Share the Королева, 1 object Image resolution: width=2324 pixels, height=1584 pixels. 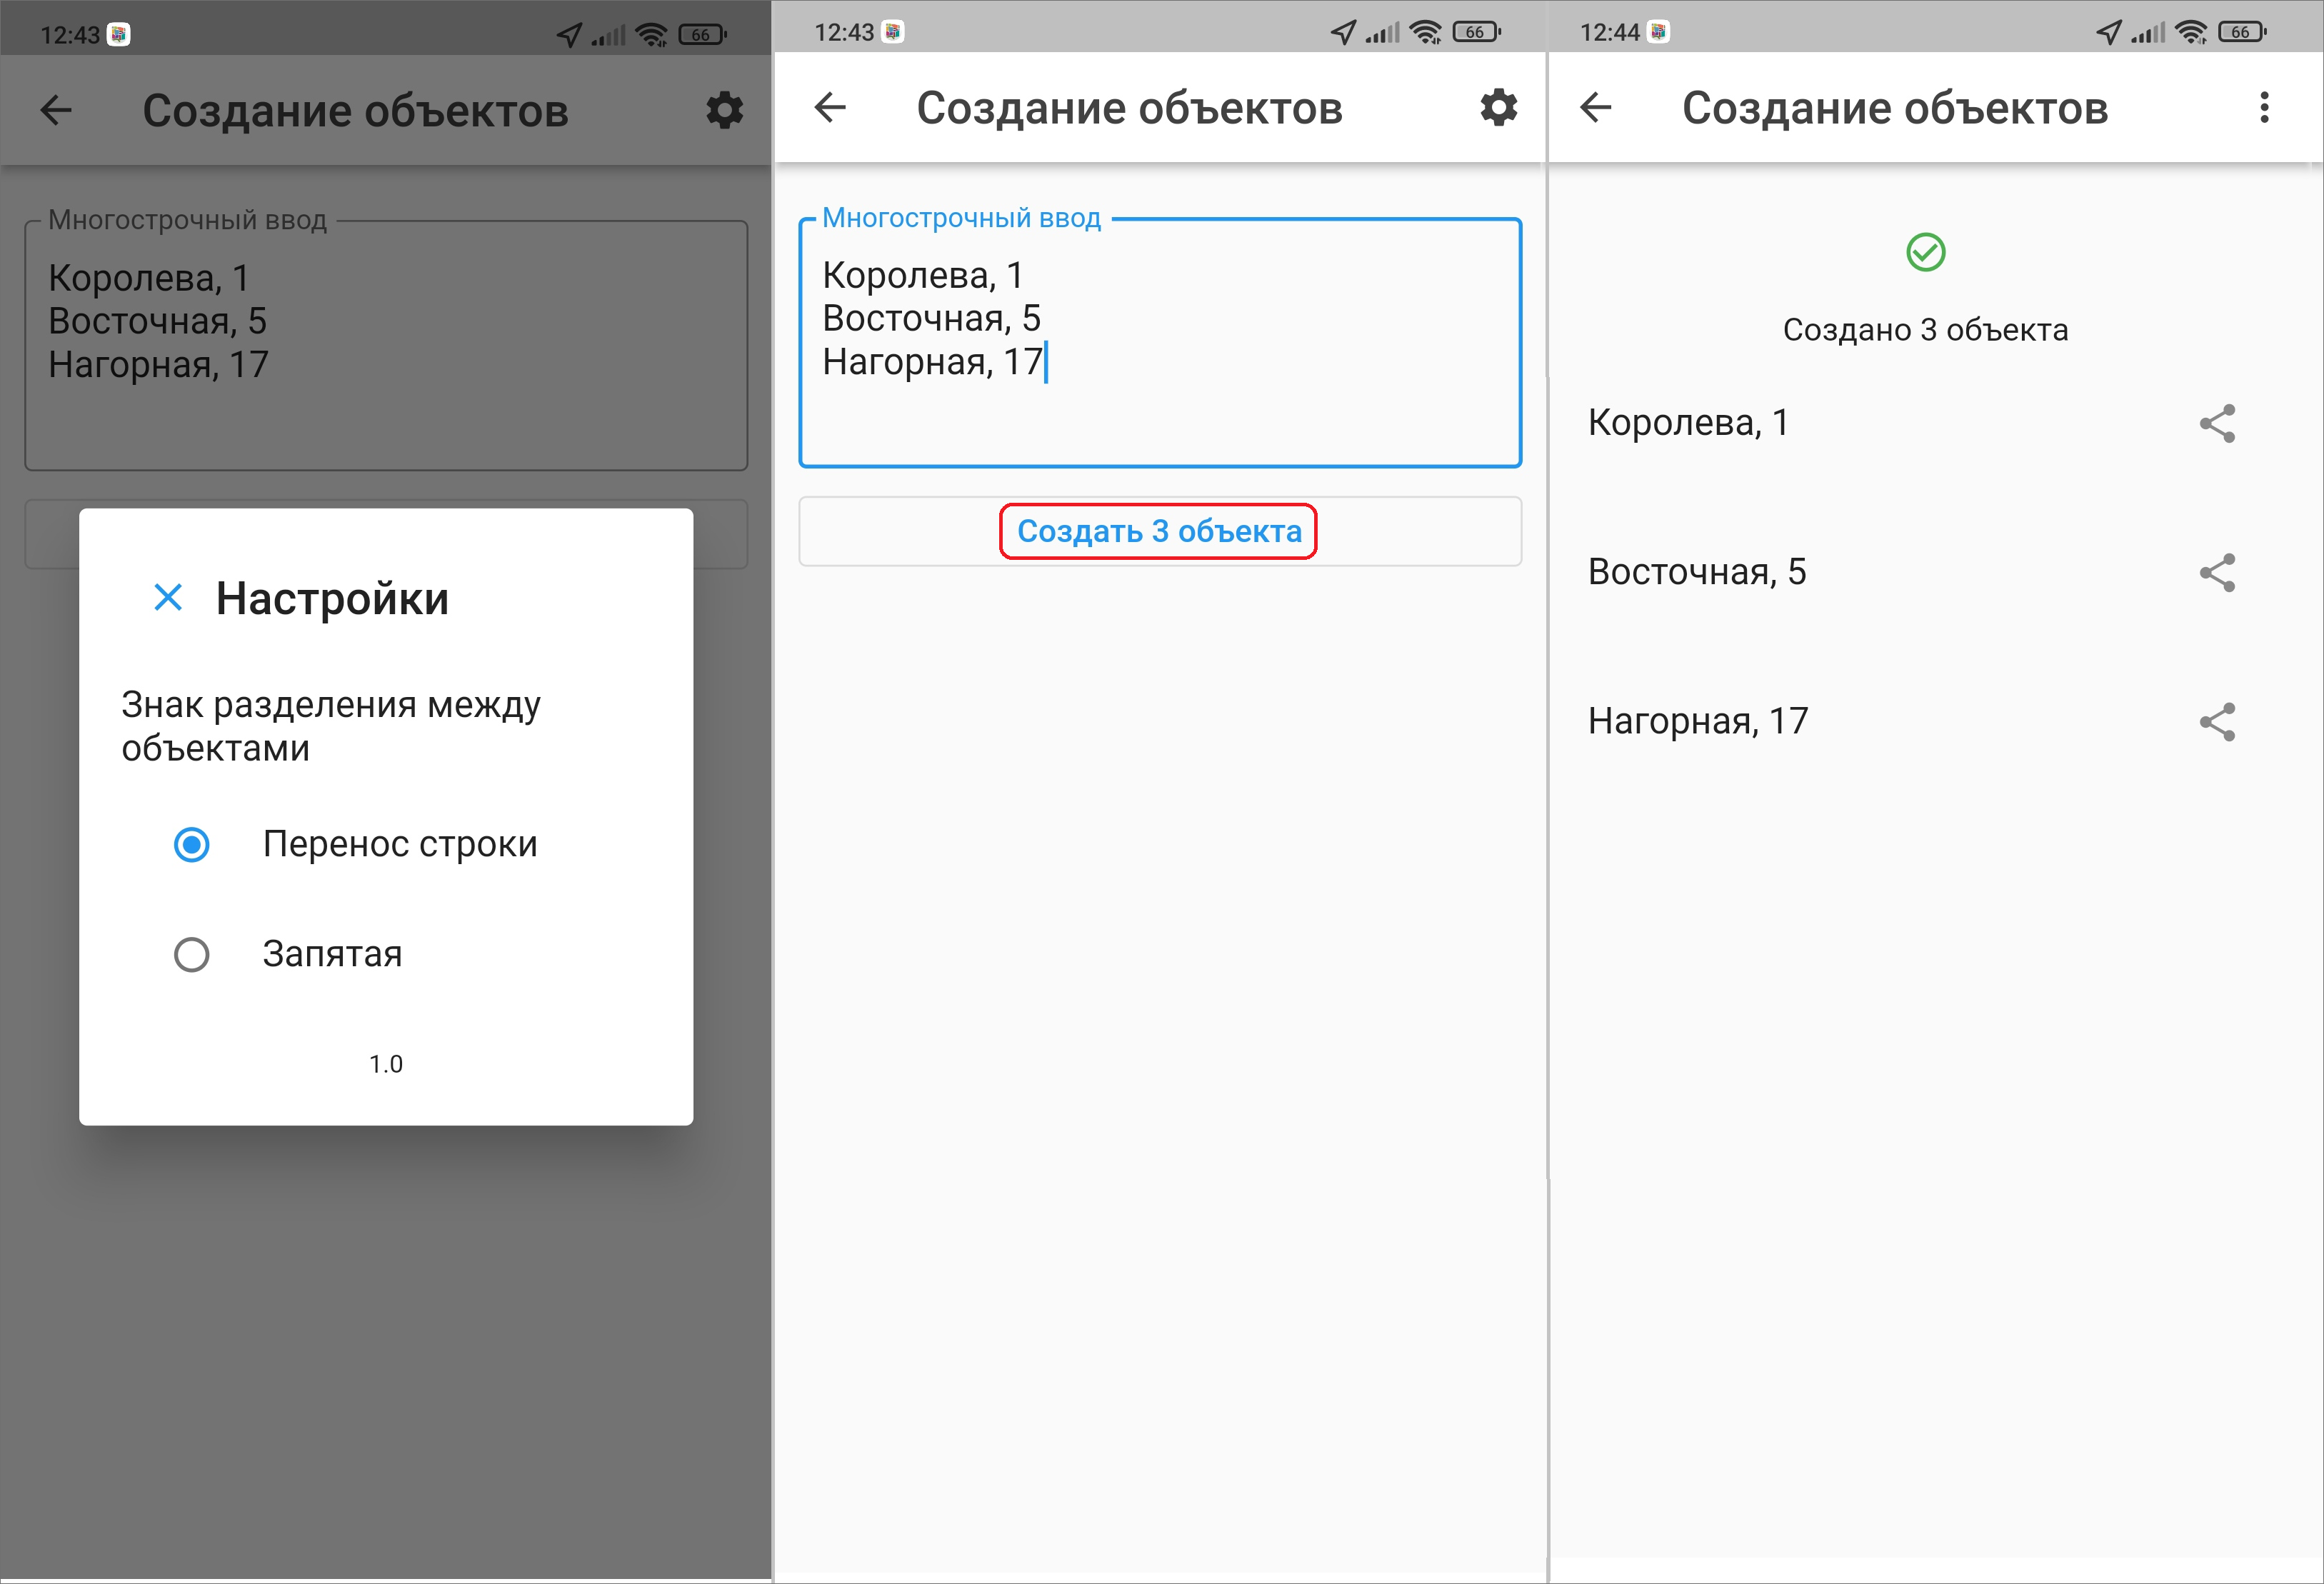2217,424
